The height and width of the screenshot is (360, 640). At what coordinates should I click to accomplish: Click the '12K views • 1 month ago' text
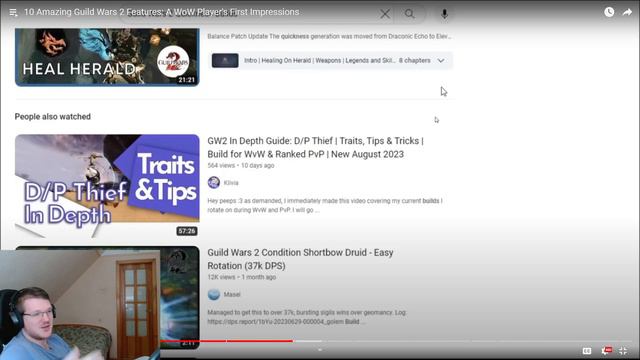point(242,277)
